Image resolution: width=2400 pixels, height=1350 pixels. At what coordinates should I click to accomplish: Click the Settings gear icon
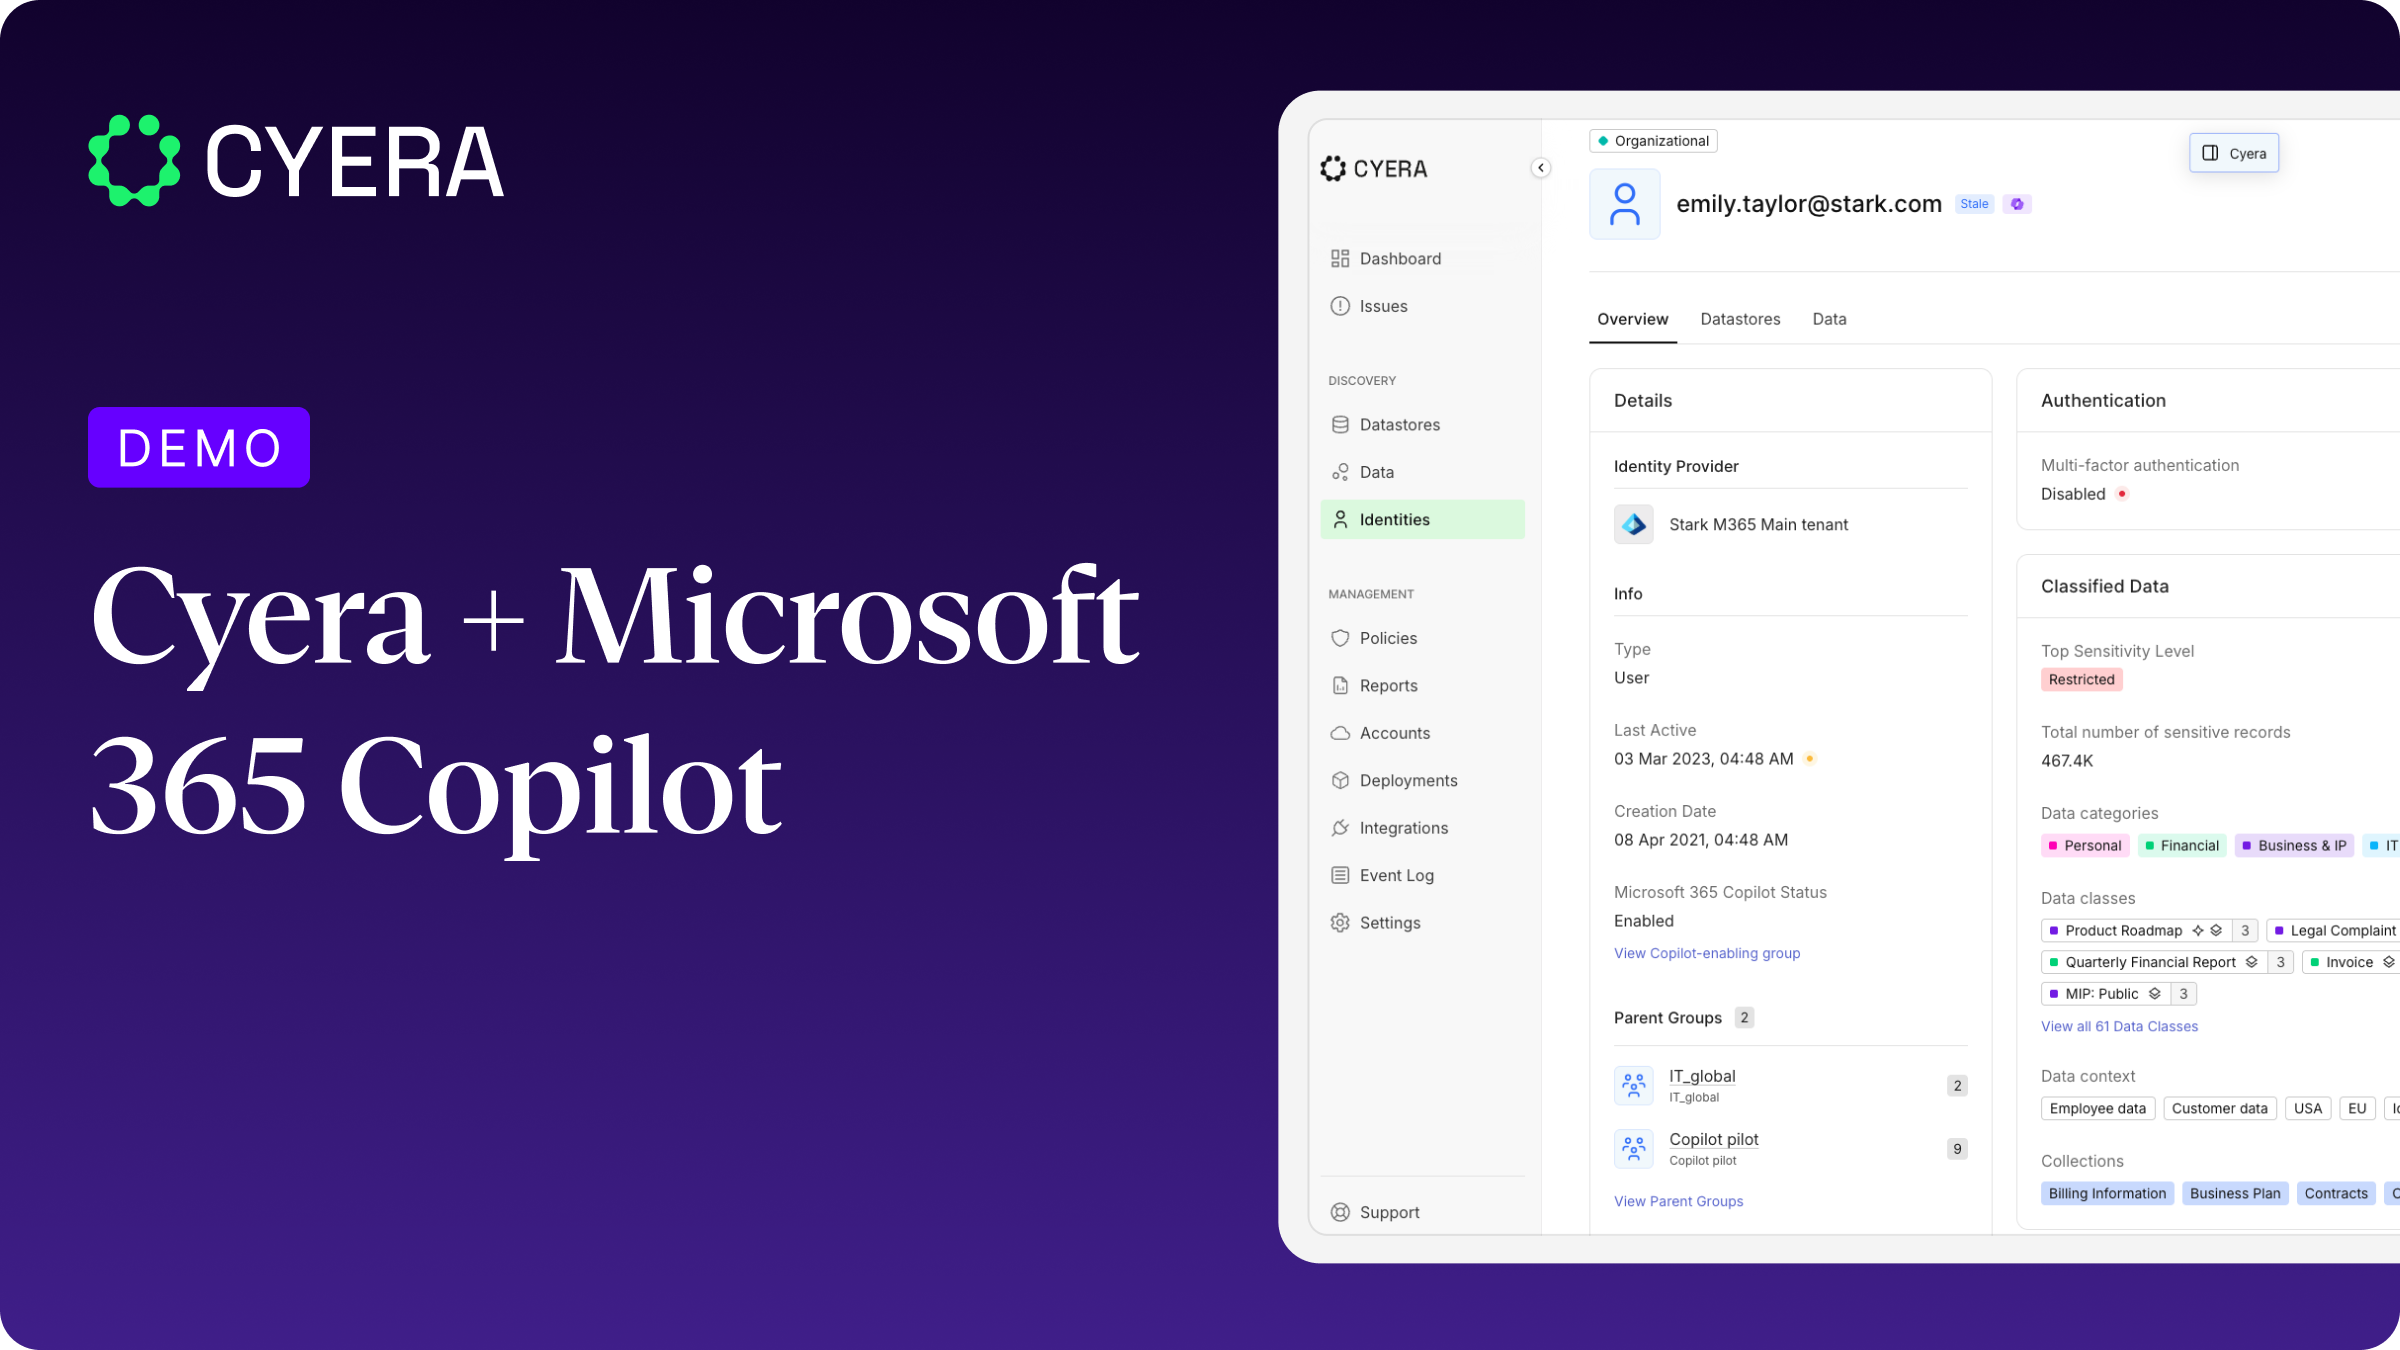(x=1340, y=923)
